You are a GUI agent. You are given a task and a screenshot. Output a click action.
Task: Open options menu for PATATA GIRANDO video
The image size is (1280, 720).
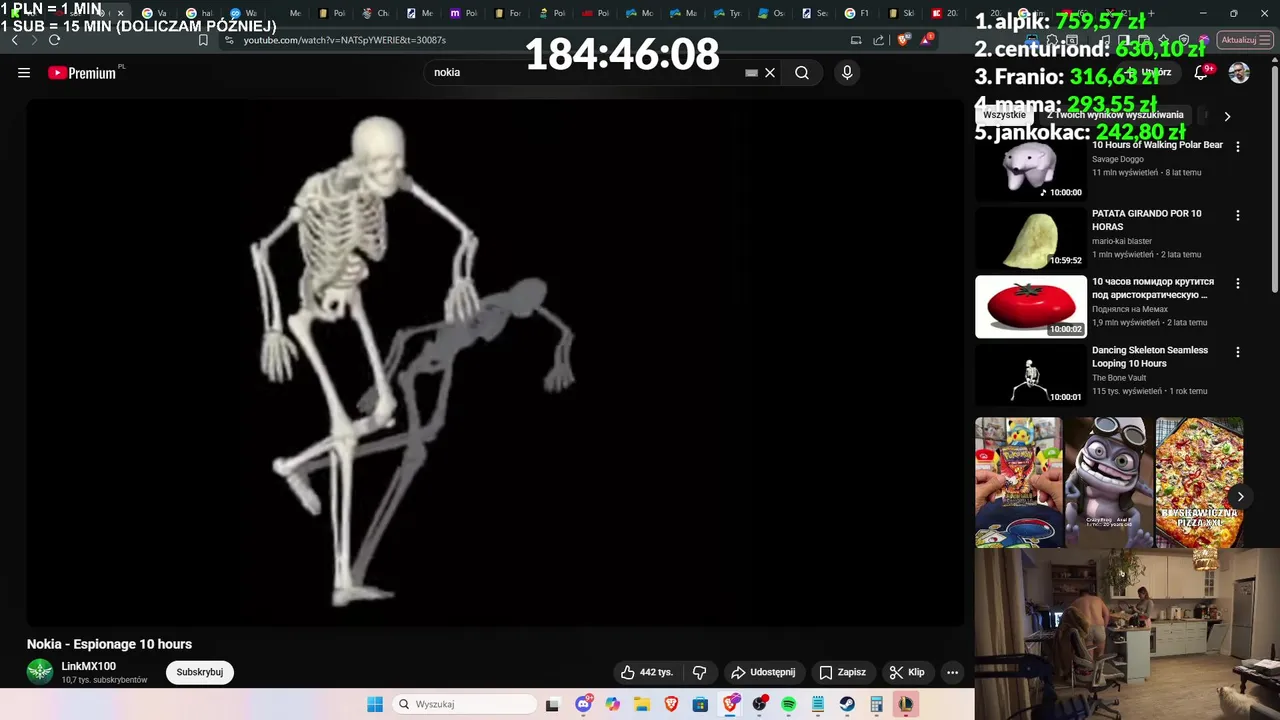[1238, 215]
